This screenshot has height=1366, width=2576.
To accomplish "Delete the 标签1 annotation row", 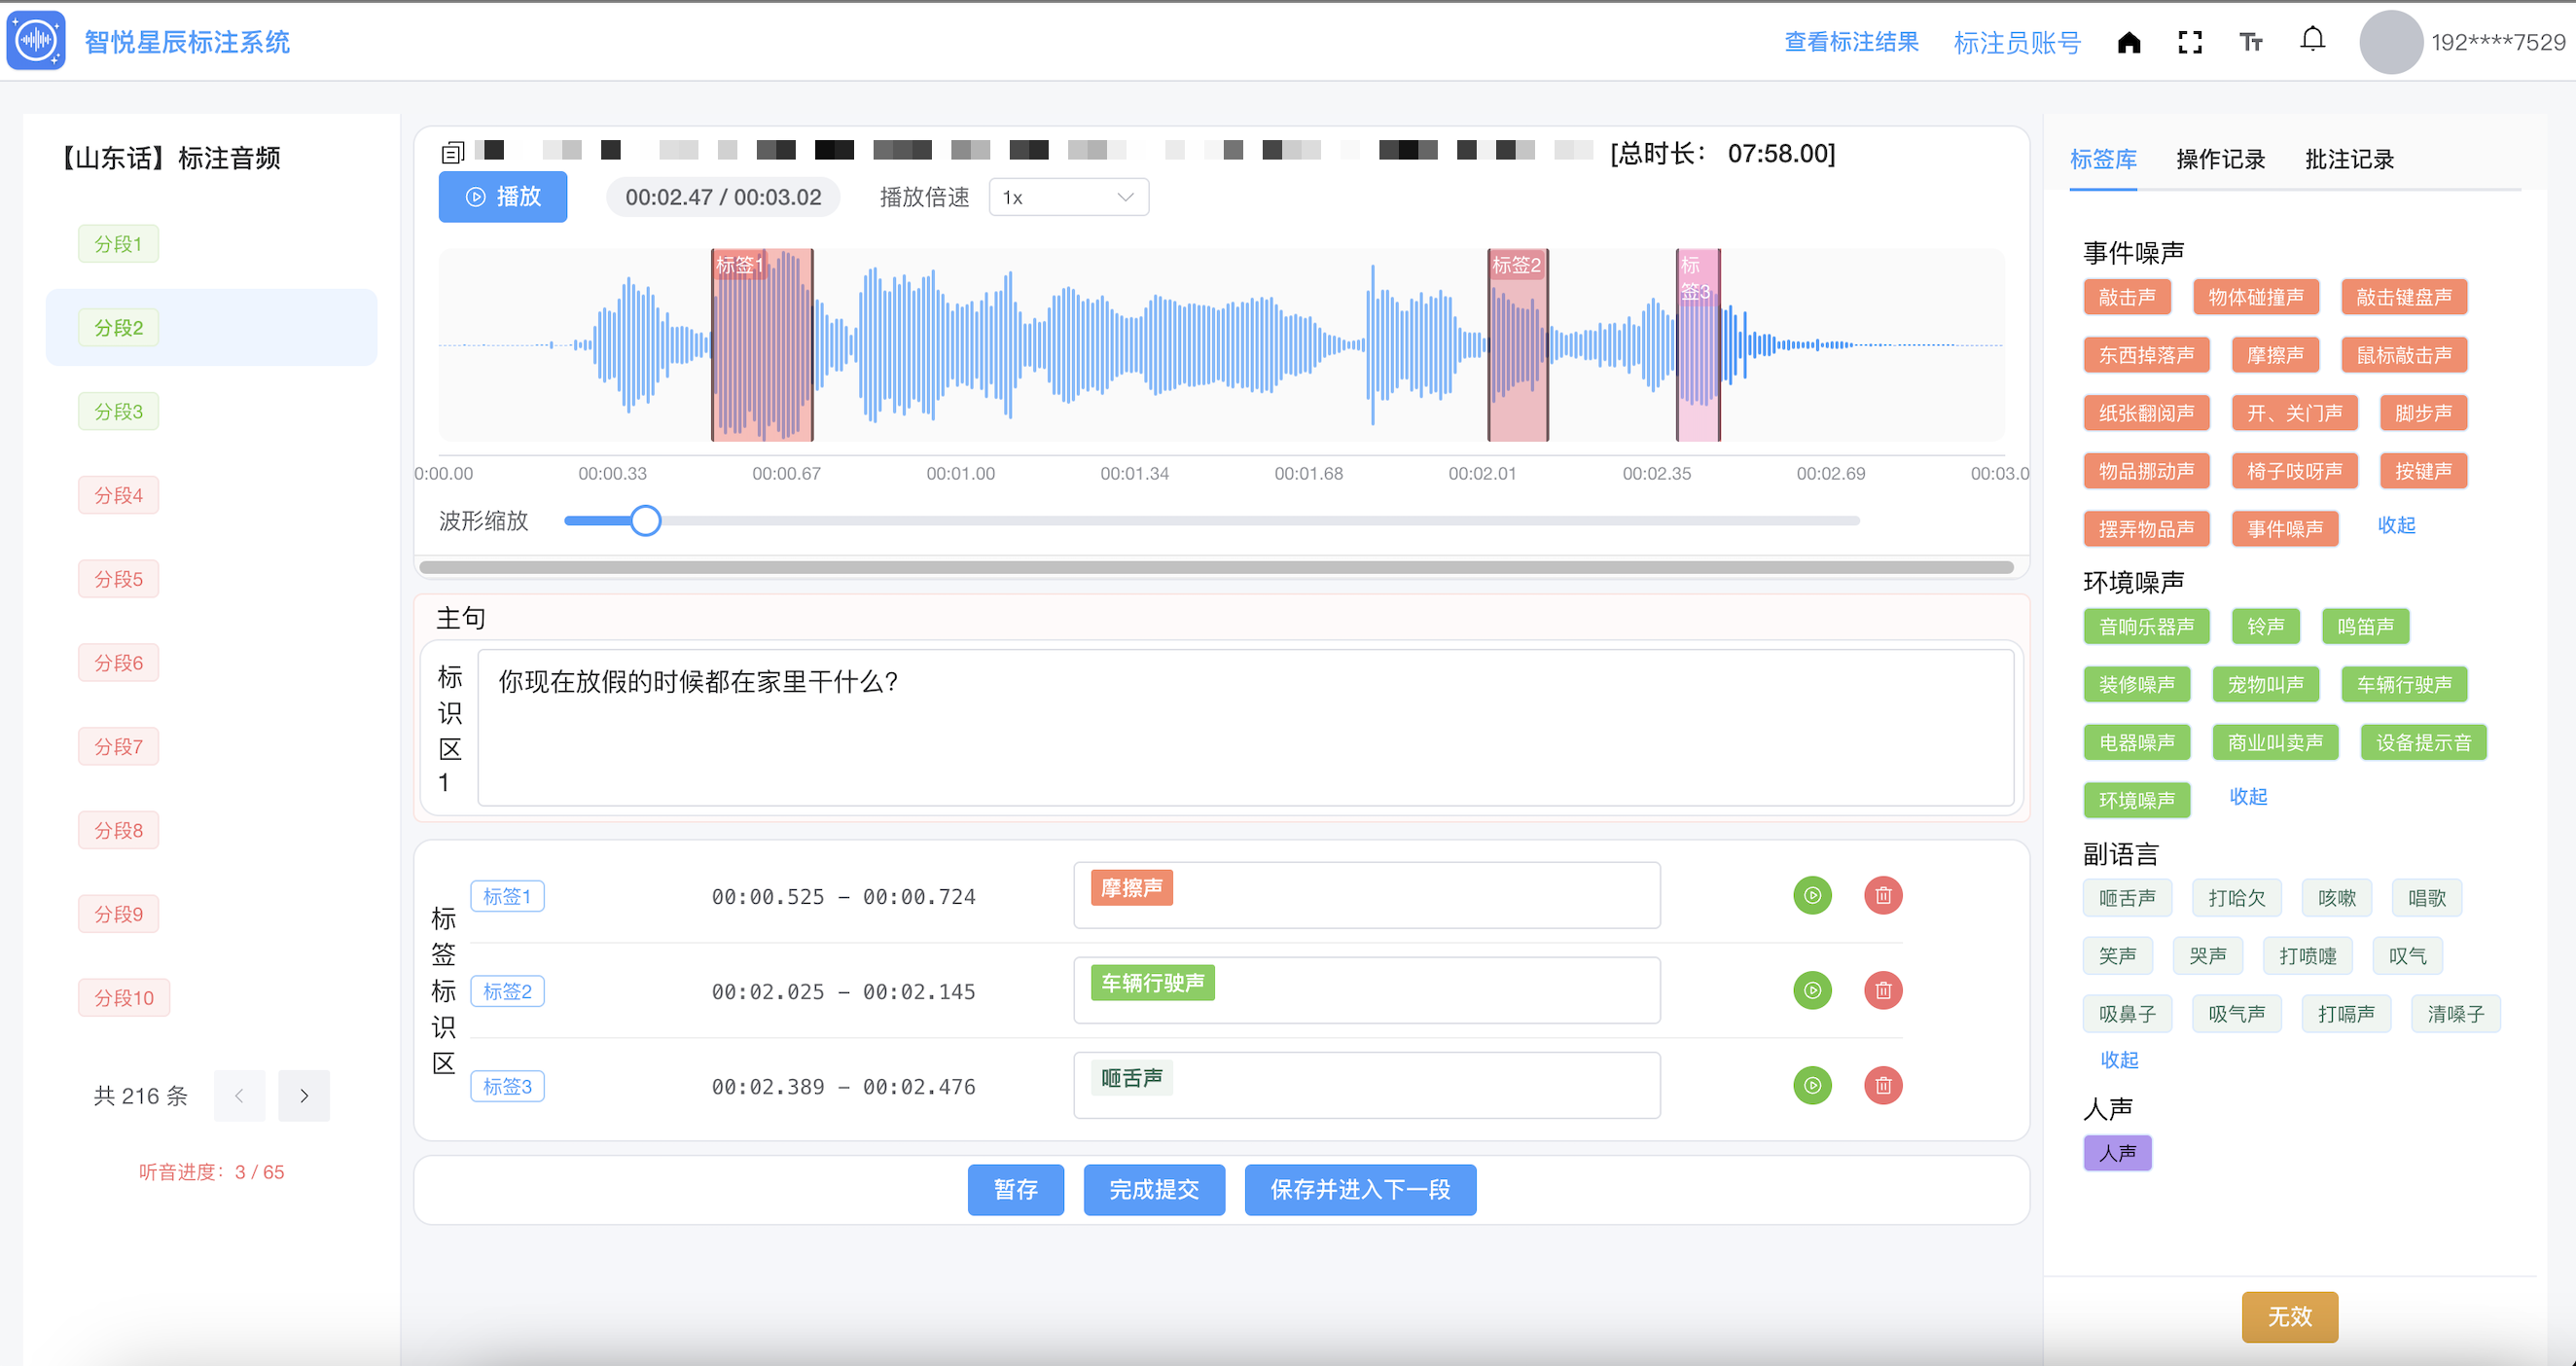I will point(1883,895).
